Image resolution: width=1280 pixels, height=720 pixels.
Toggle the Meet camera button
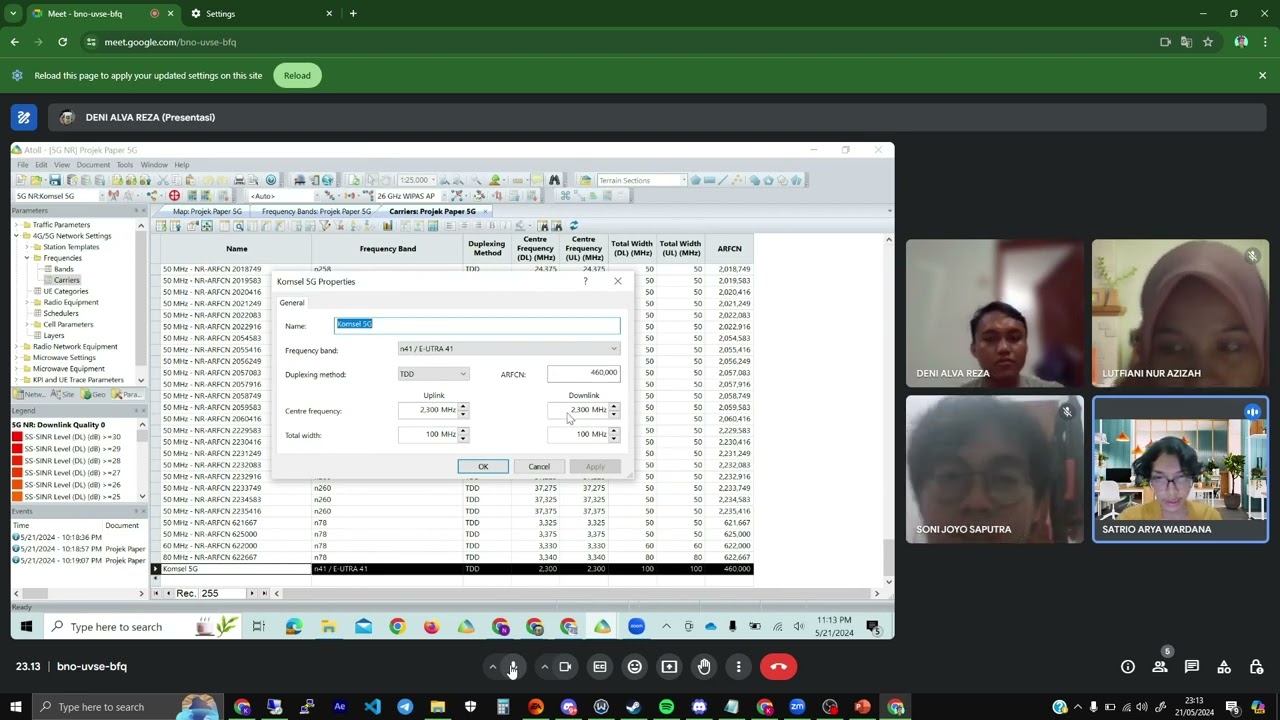(566, 667)
